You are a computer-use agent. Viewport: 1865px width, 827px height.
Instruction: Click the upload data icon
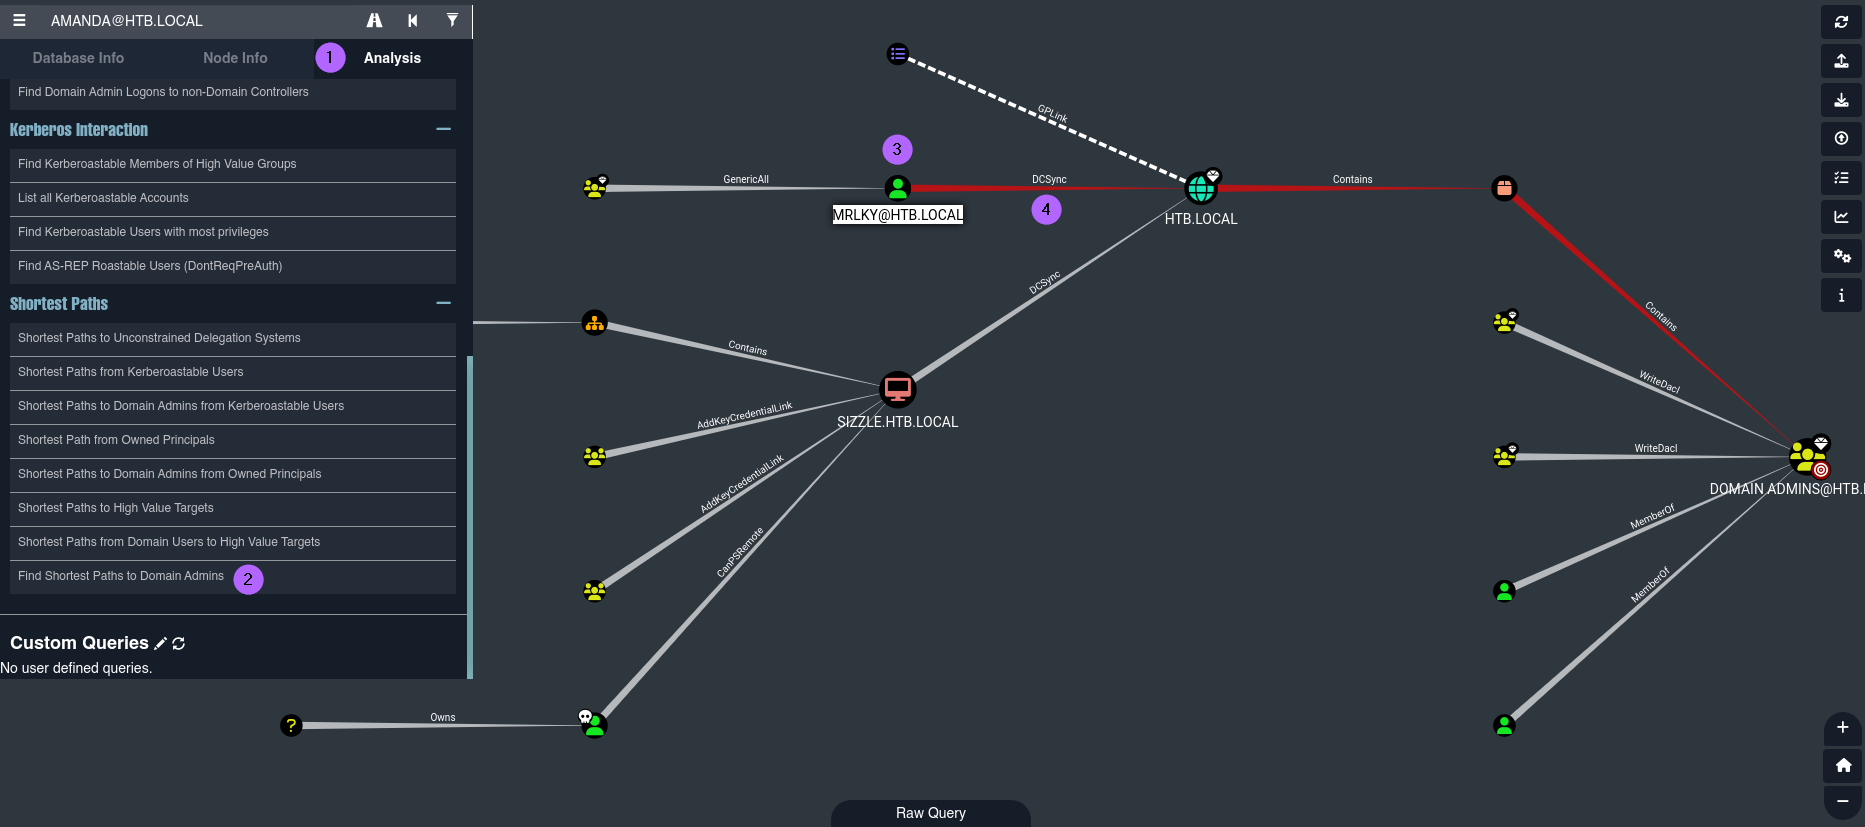point(1841,139)
